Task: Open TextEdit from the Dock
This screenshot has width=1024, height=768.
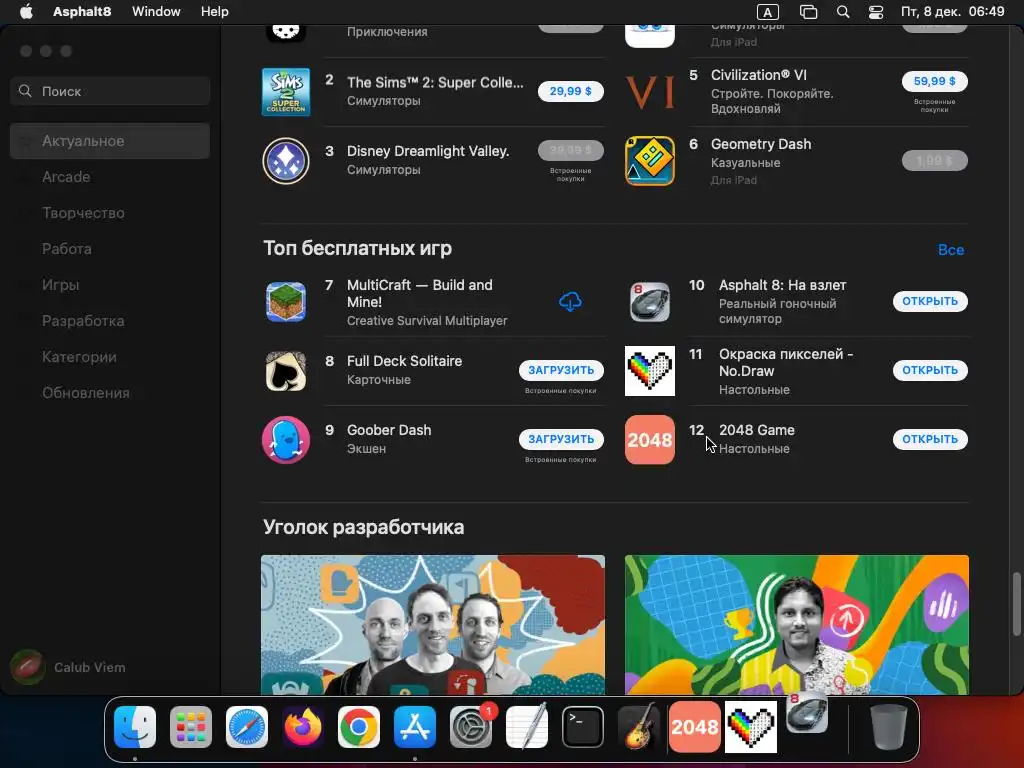Action: (x=527, y=727)
